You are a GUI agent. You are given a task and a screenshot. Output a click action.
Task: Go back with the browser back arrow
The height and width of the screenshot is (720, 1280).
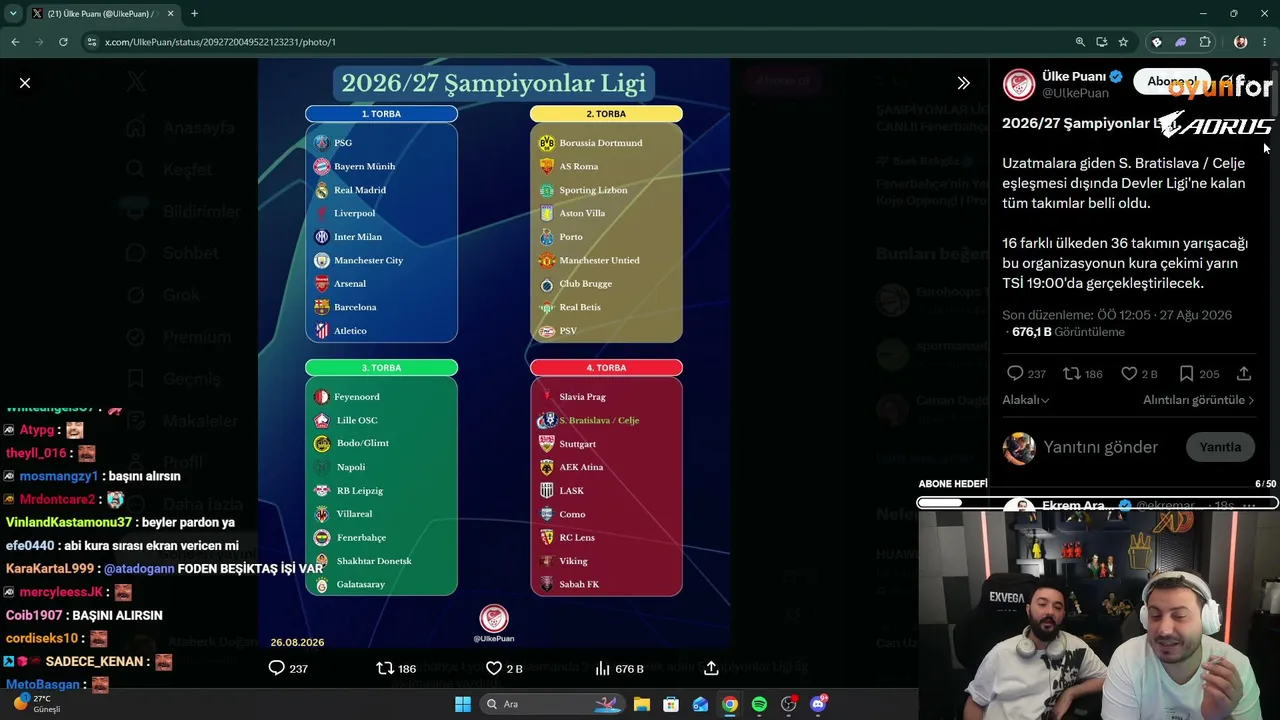pyautogui.click(x=15, y=42)
